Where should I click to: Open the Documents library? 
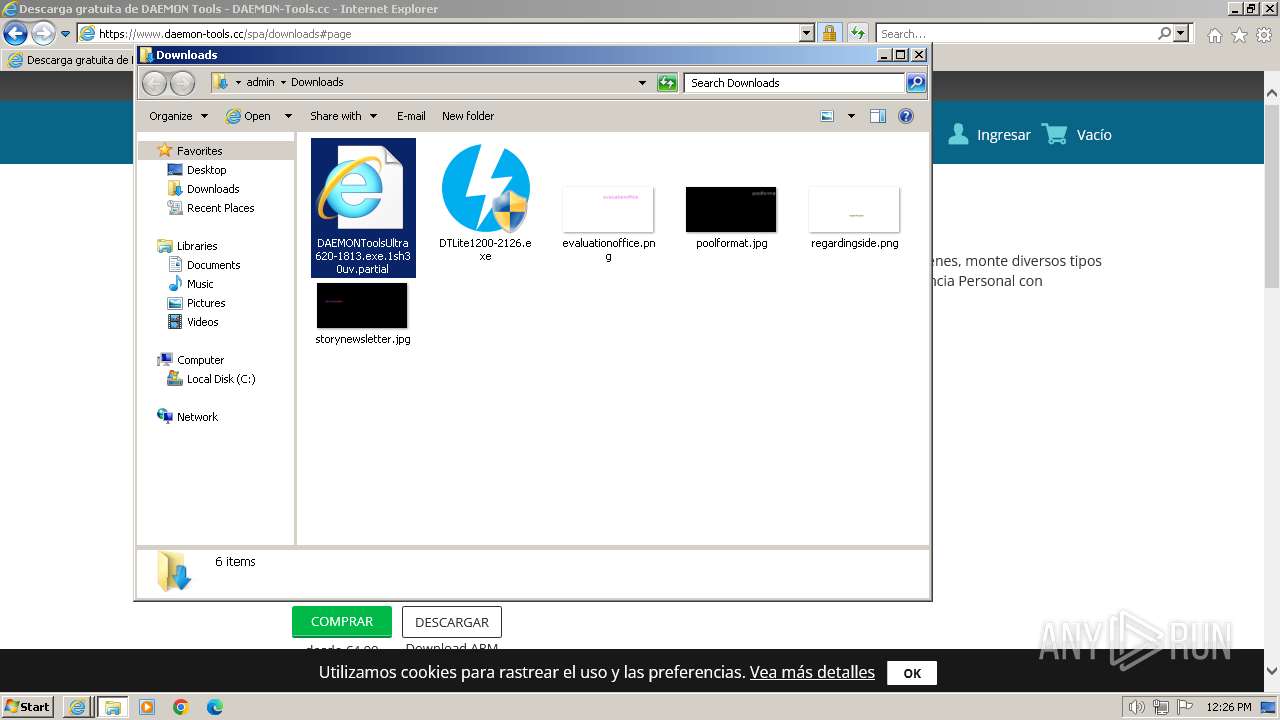213,265
